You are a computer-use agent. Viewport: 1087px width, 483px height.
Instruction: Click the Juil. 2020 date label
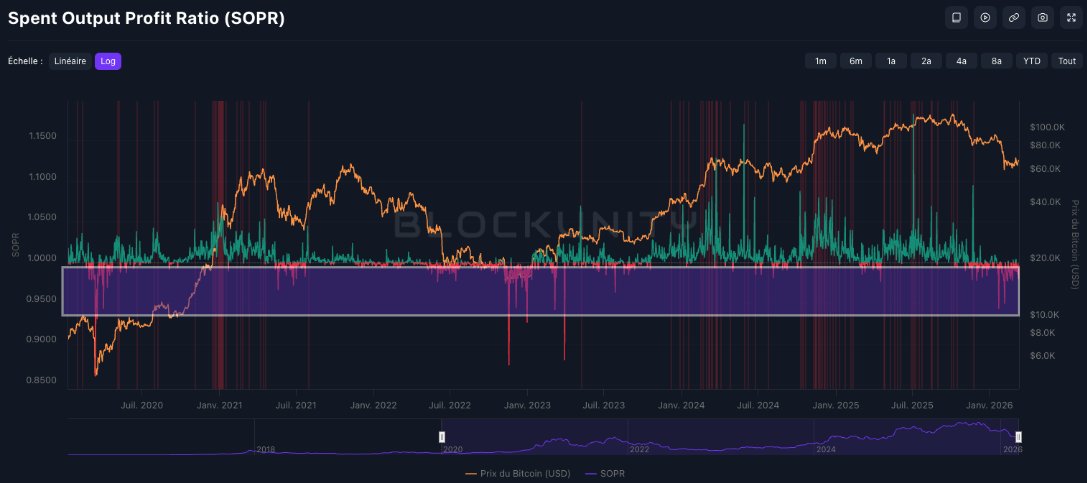pos(143,405)
